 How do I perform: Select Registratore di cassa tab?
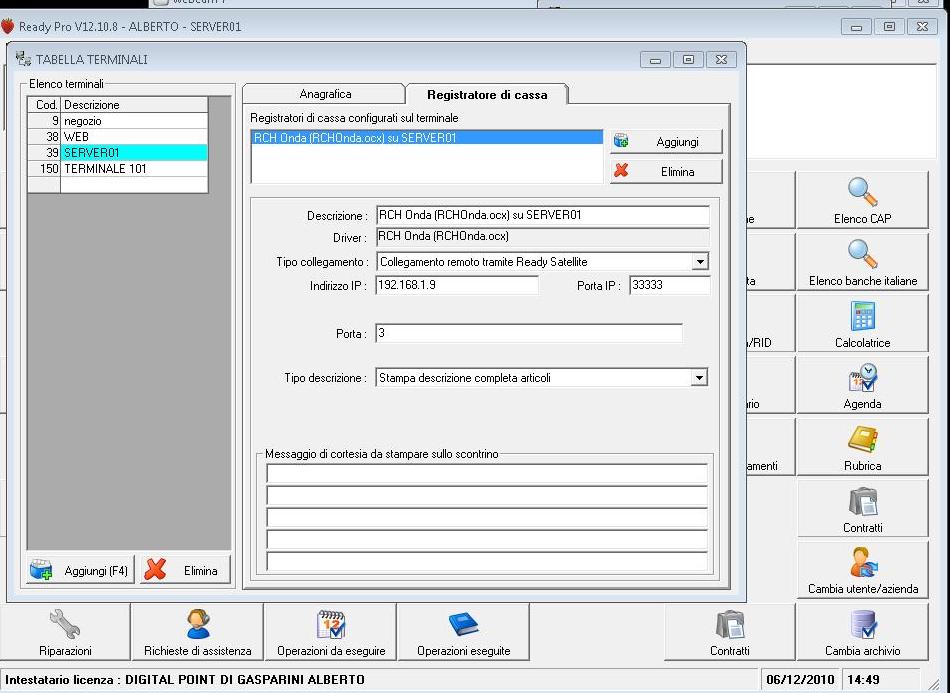point(487,94)
